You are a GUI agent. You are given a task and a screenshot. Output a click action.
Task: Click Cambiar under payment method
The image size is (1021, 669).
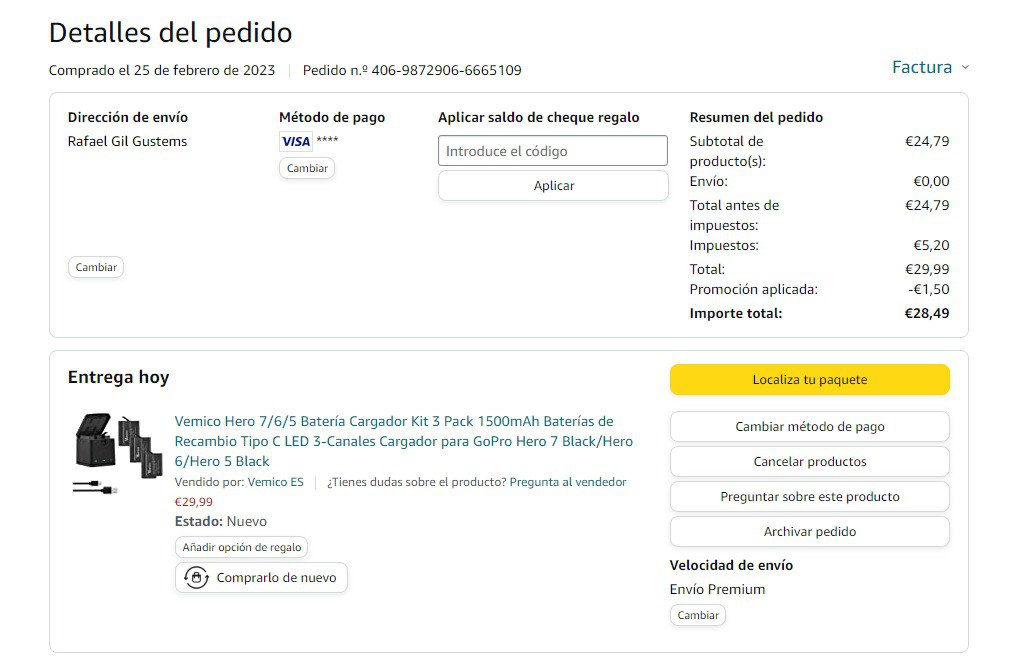tap(307, 168)
